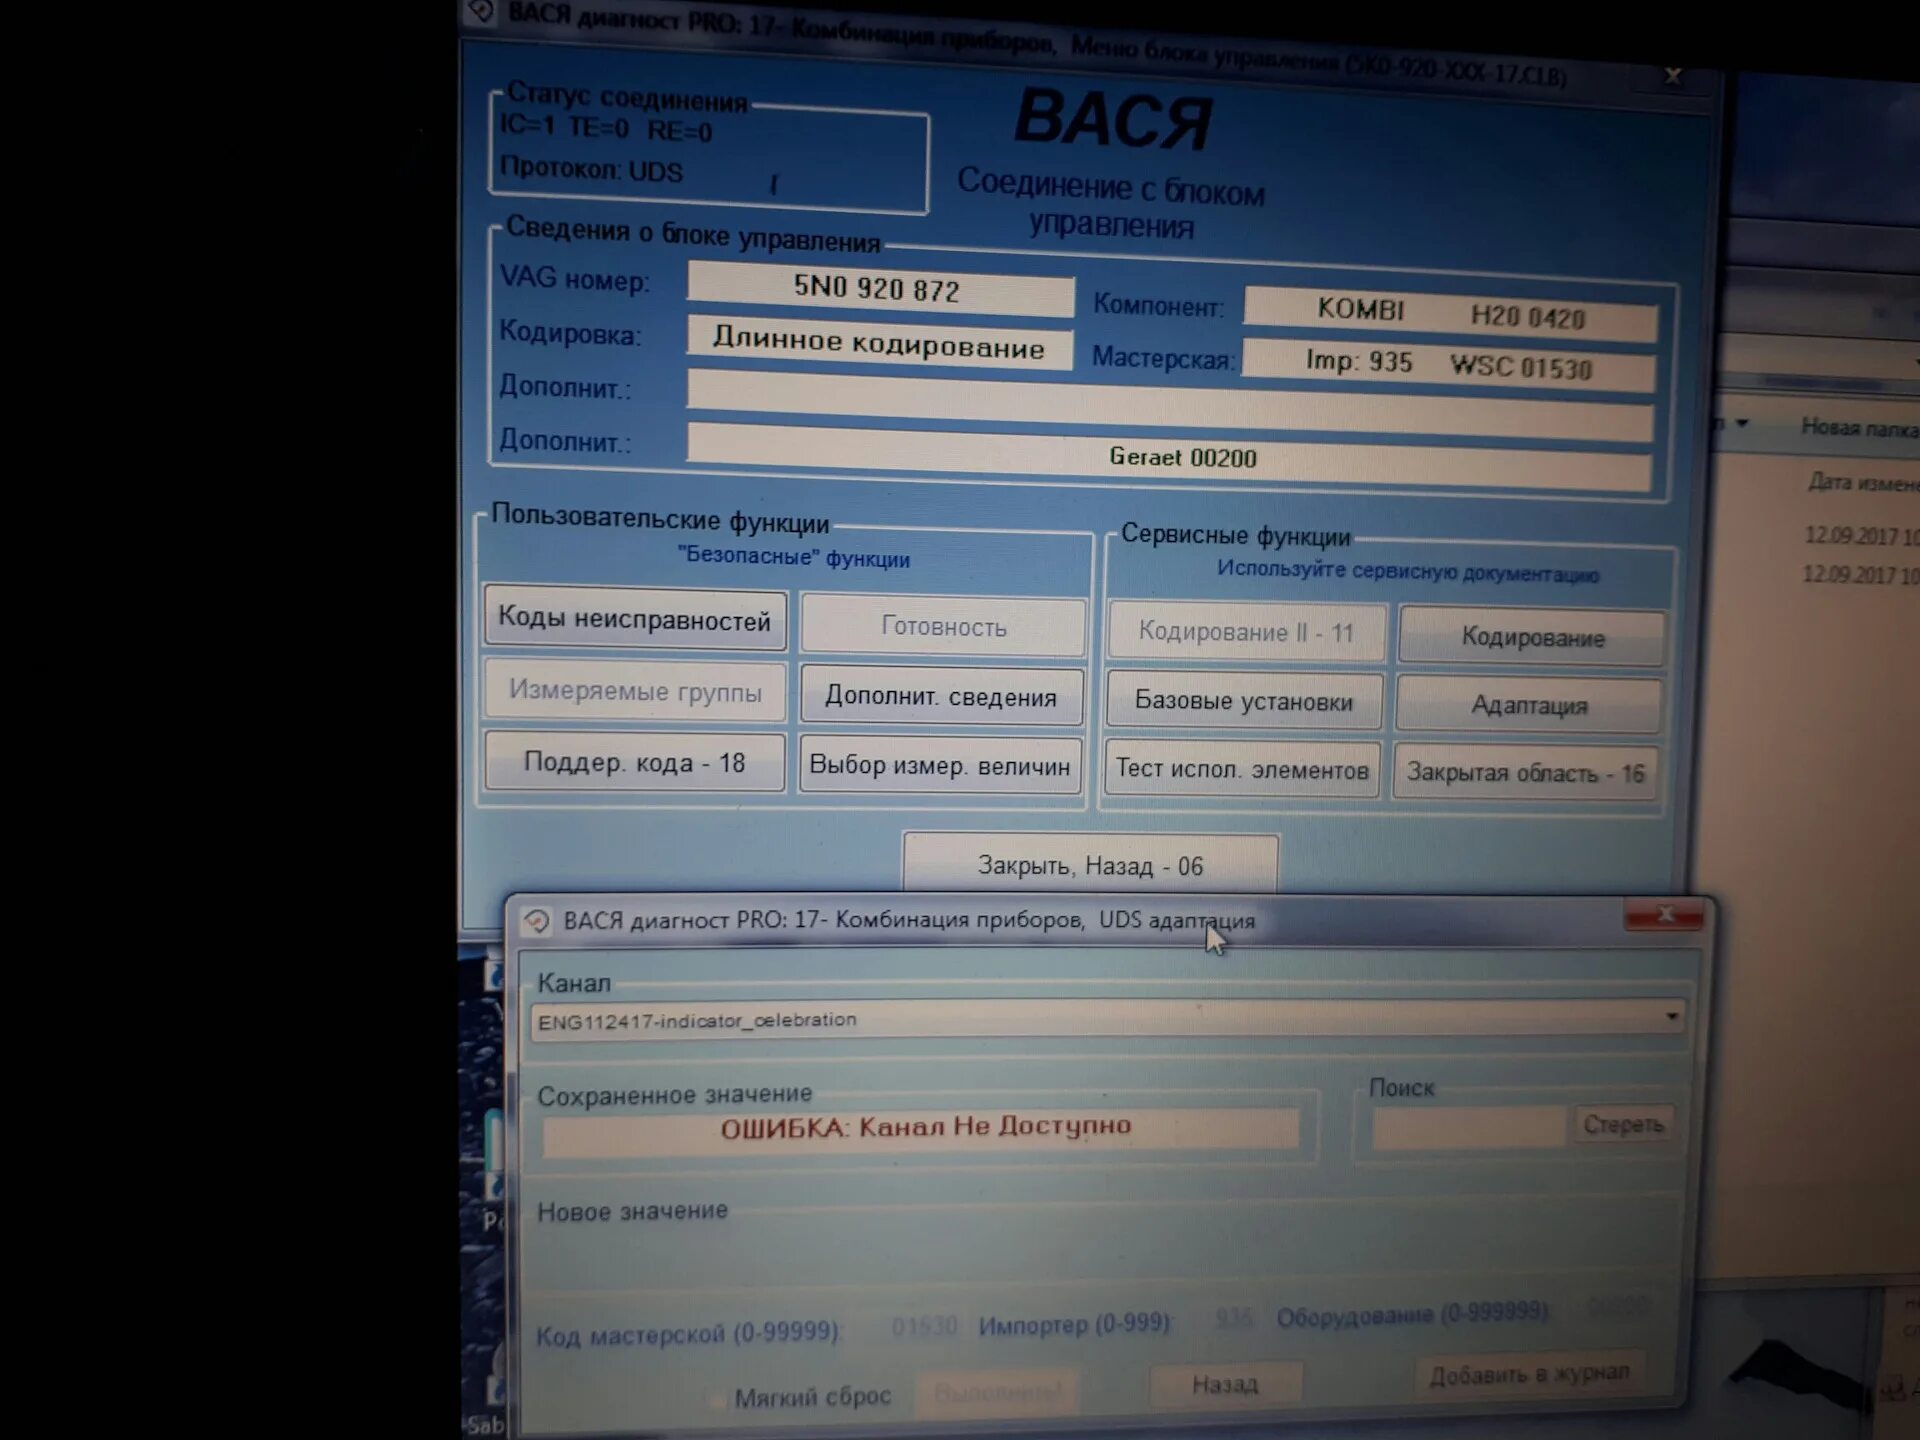Close the UDS адаптация window
The height and width of the screenshot is (1440, 1920).
pos(1664,915)
